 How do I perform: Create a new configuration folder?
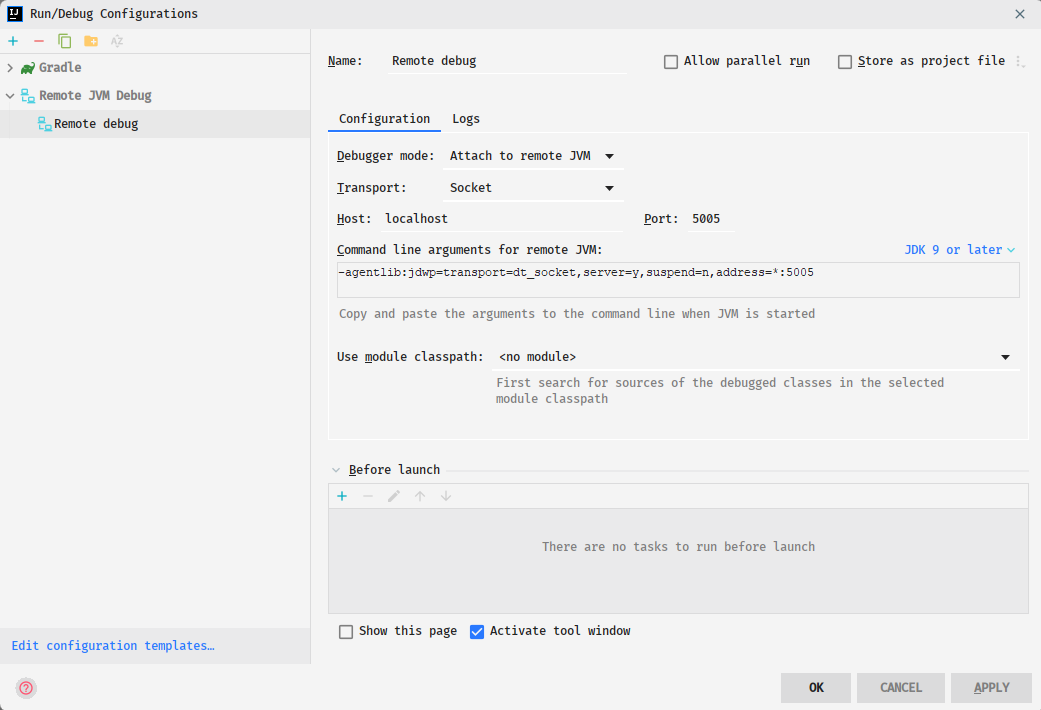pyautogui.click(x=89, y=41)
